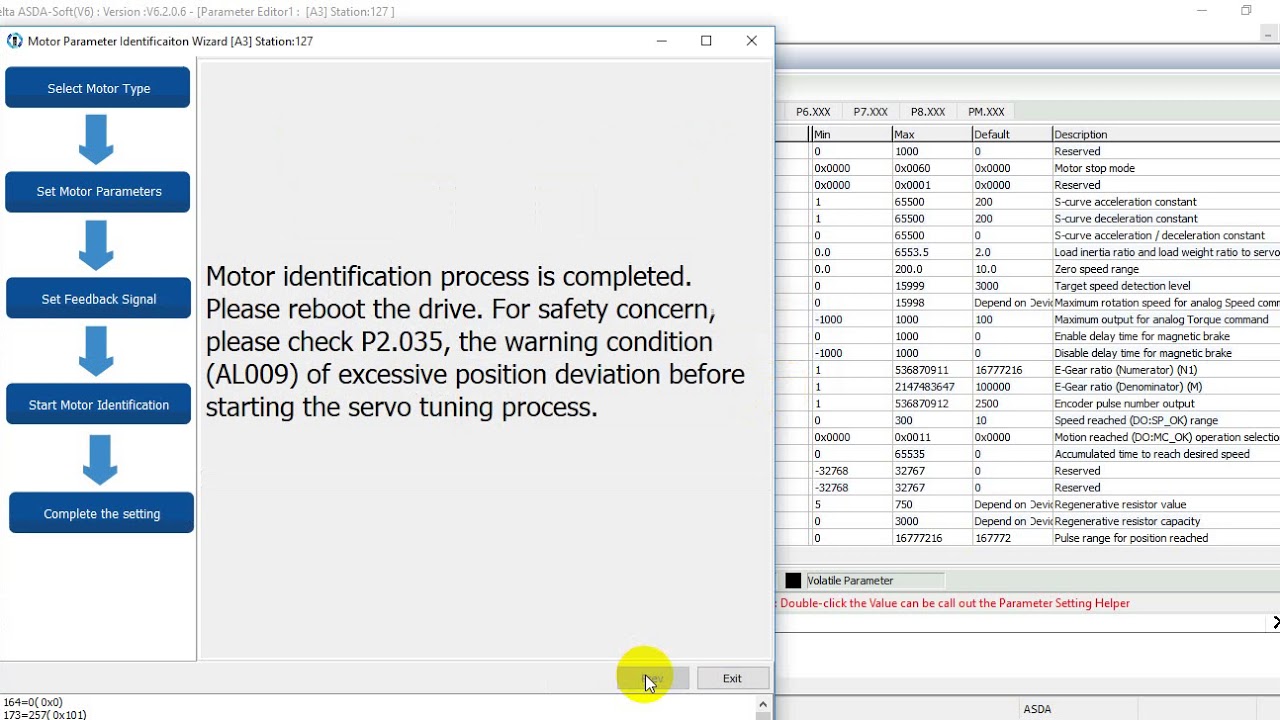Viewport: 1280px width, 720px height.
Task: Click the Default column header
Action: 1011,134
